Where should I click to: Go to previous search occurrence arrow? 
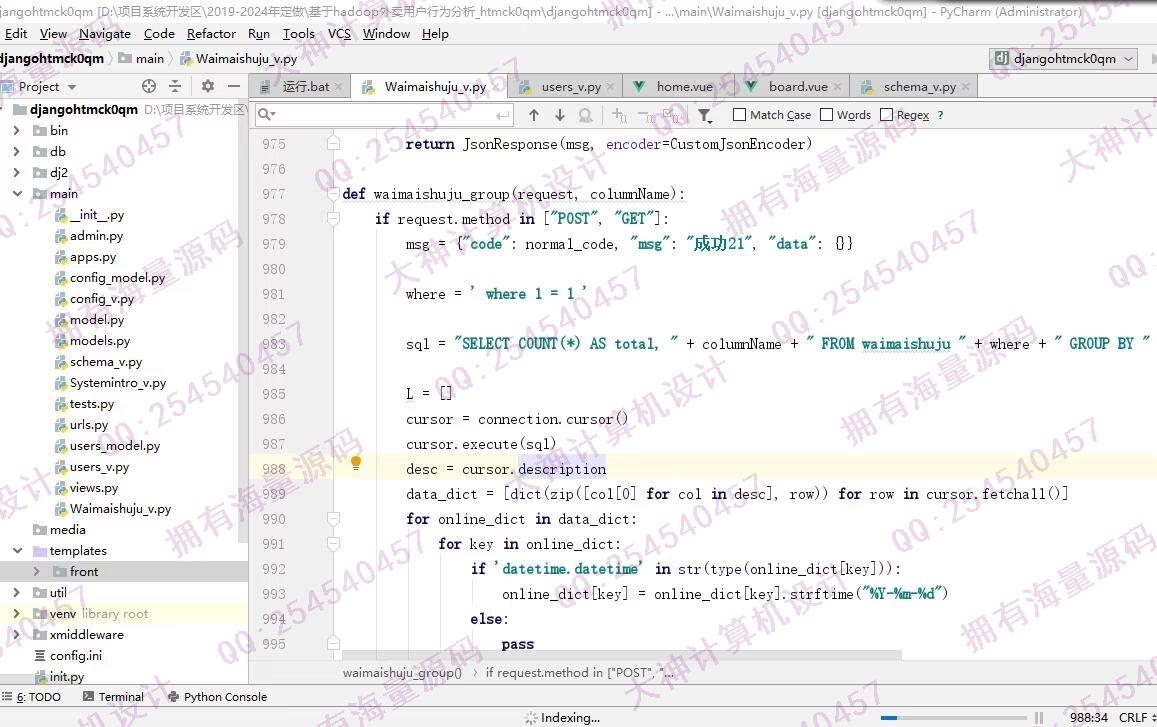coord(534,115)
